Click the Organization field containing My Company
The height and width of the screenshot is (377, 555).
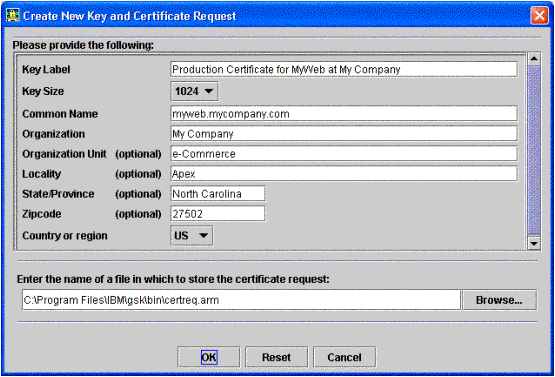point(344,134)
